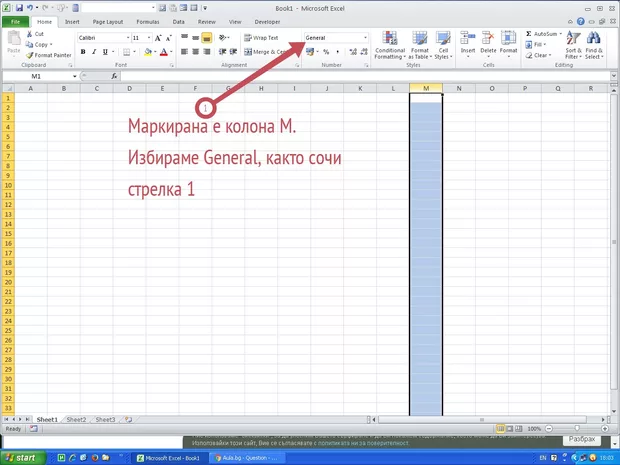Expand the Calibri font name dropdown
The image size is (620, 465).
124,38
